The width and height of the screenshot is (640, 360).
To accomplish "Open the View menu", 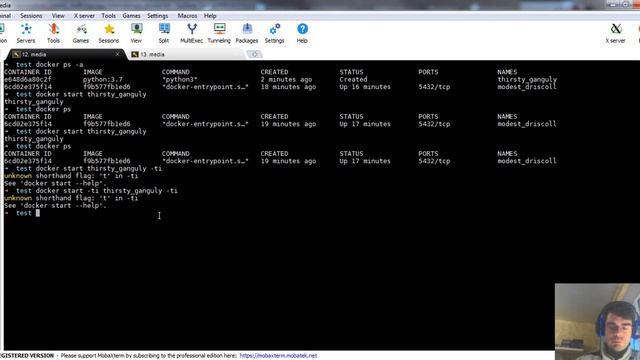I will 58,16.
